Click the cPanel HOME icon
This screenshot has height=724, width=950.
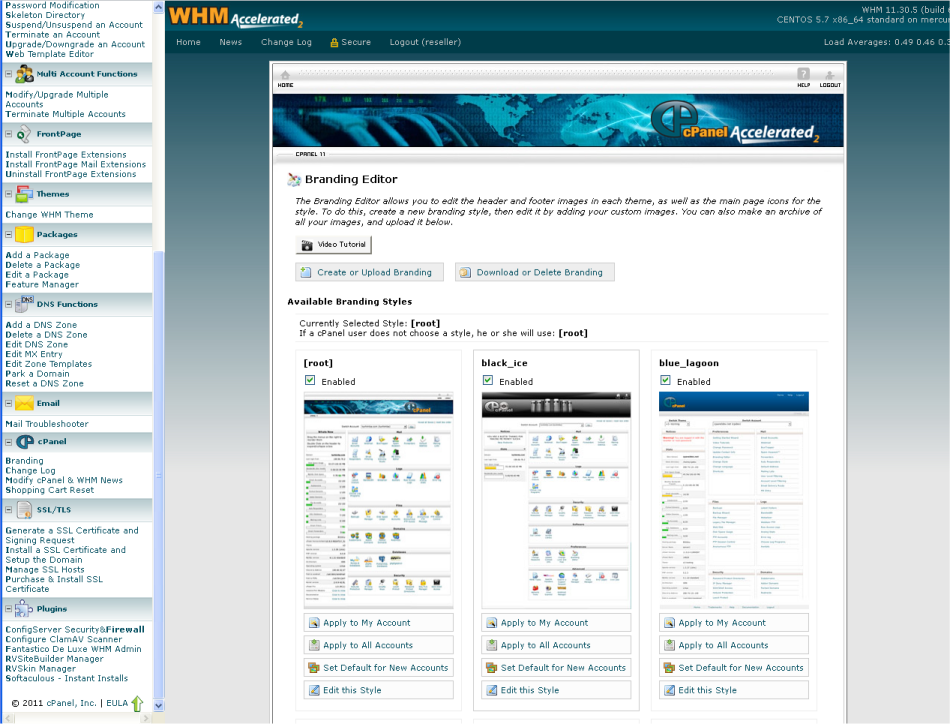point(285,75)
